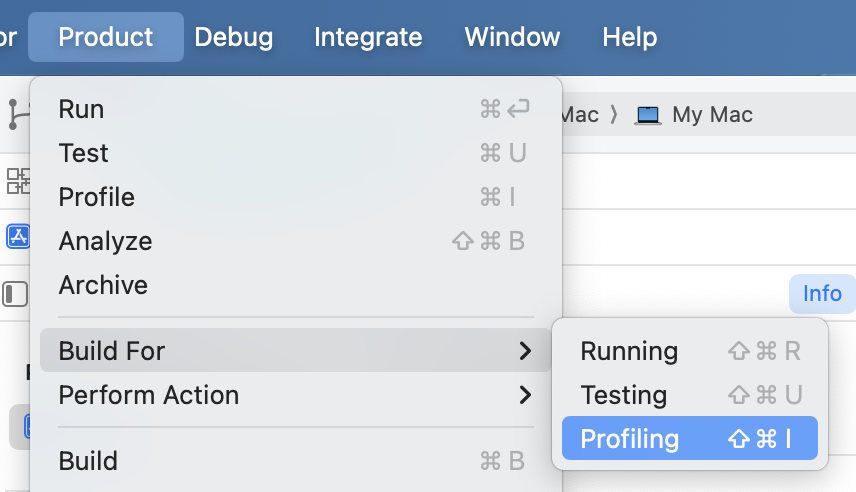Open the My Mac destination selector
Viewport: 856px width, 492px height.
712,115
